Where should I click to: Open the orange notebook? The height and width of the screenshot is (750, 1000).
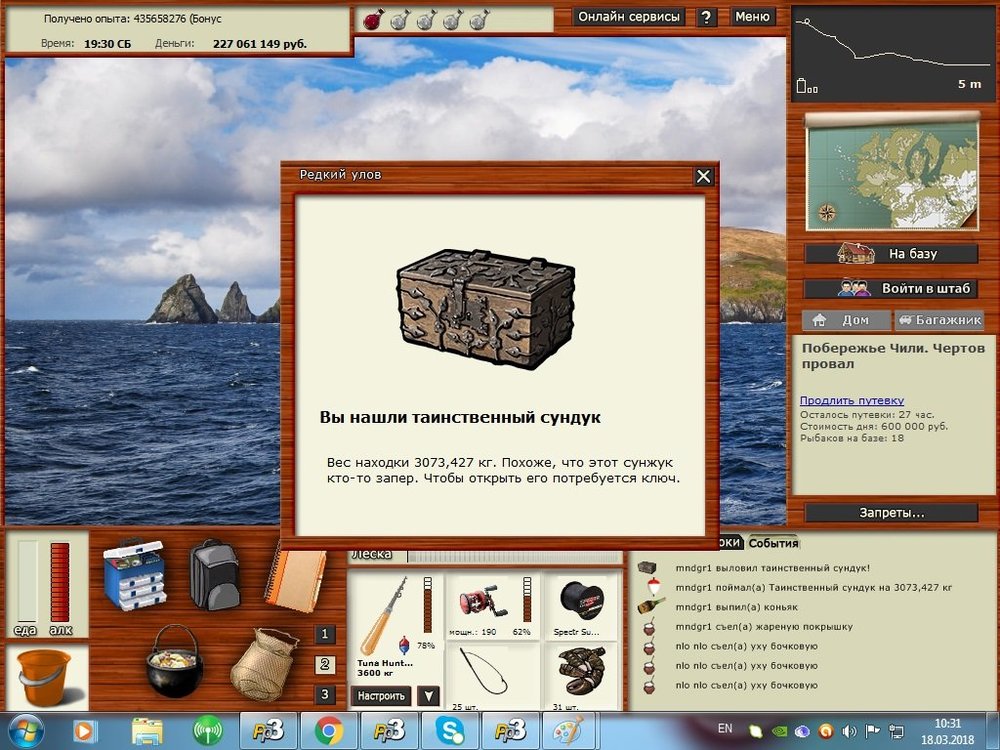tap(294, 577)
